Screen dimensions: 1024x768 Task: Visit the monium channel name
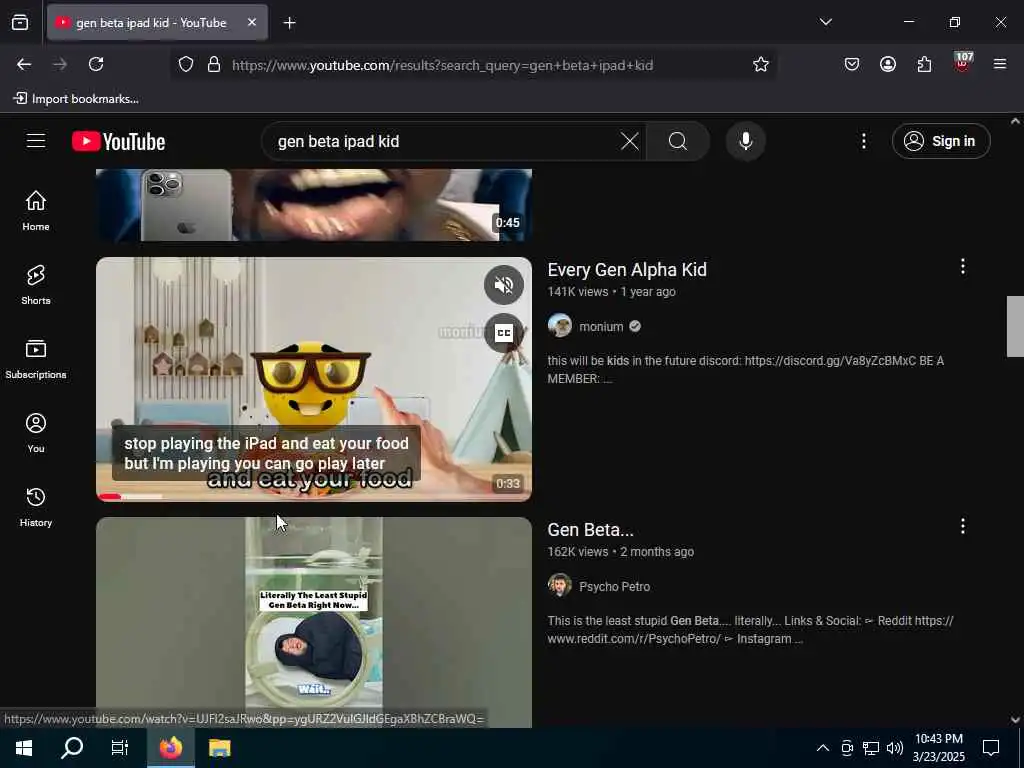(601, 327)
